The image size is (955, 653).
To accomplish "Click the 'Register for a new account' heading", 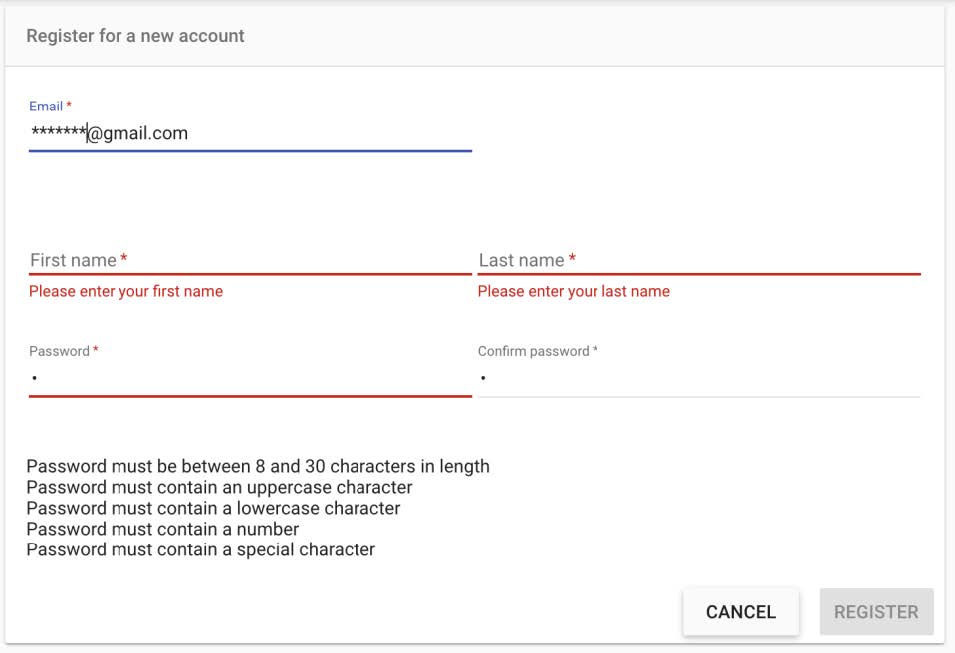I will pyautogui.click(x=135, y=36).
